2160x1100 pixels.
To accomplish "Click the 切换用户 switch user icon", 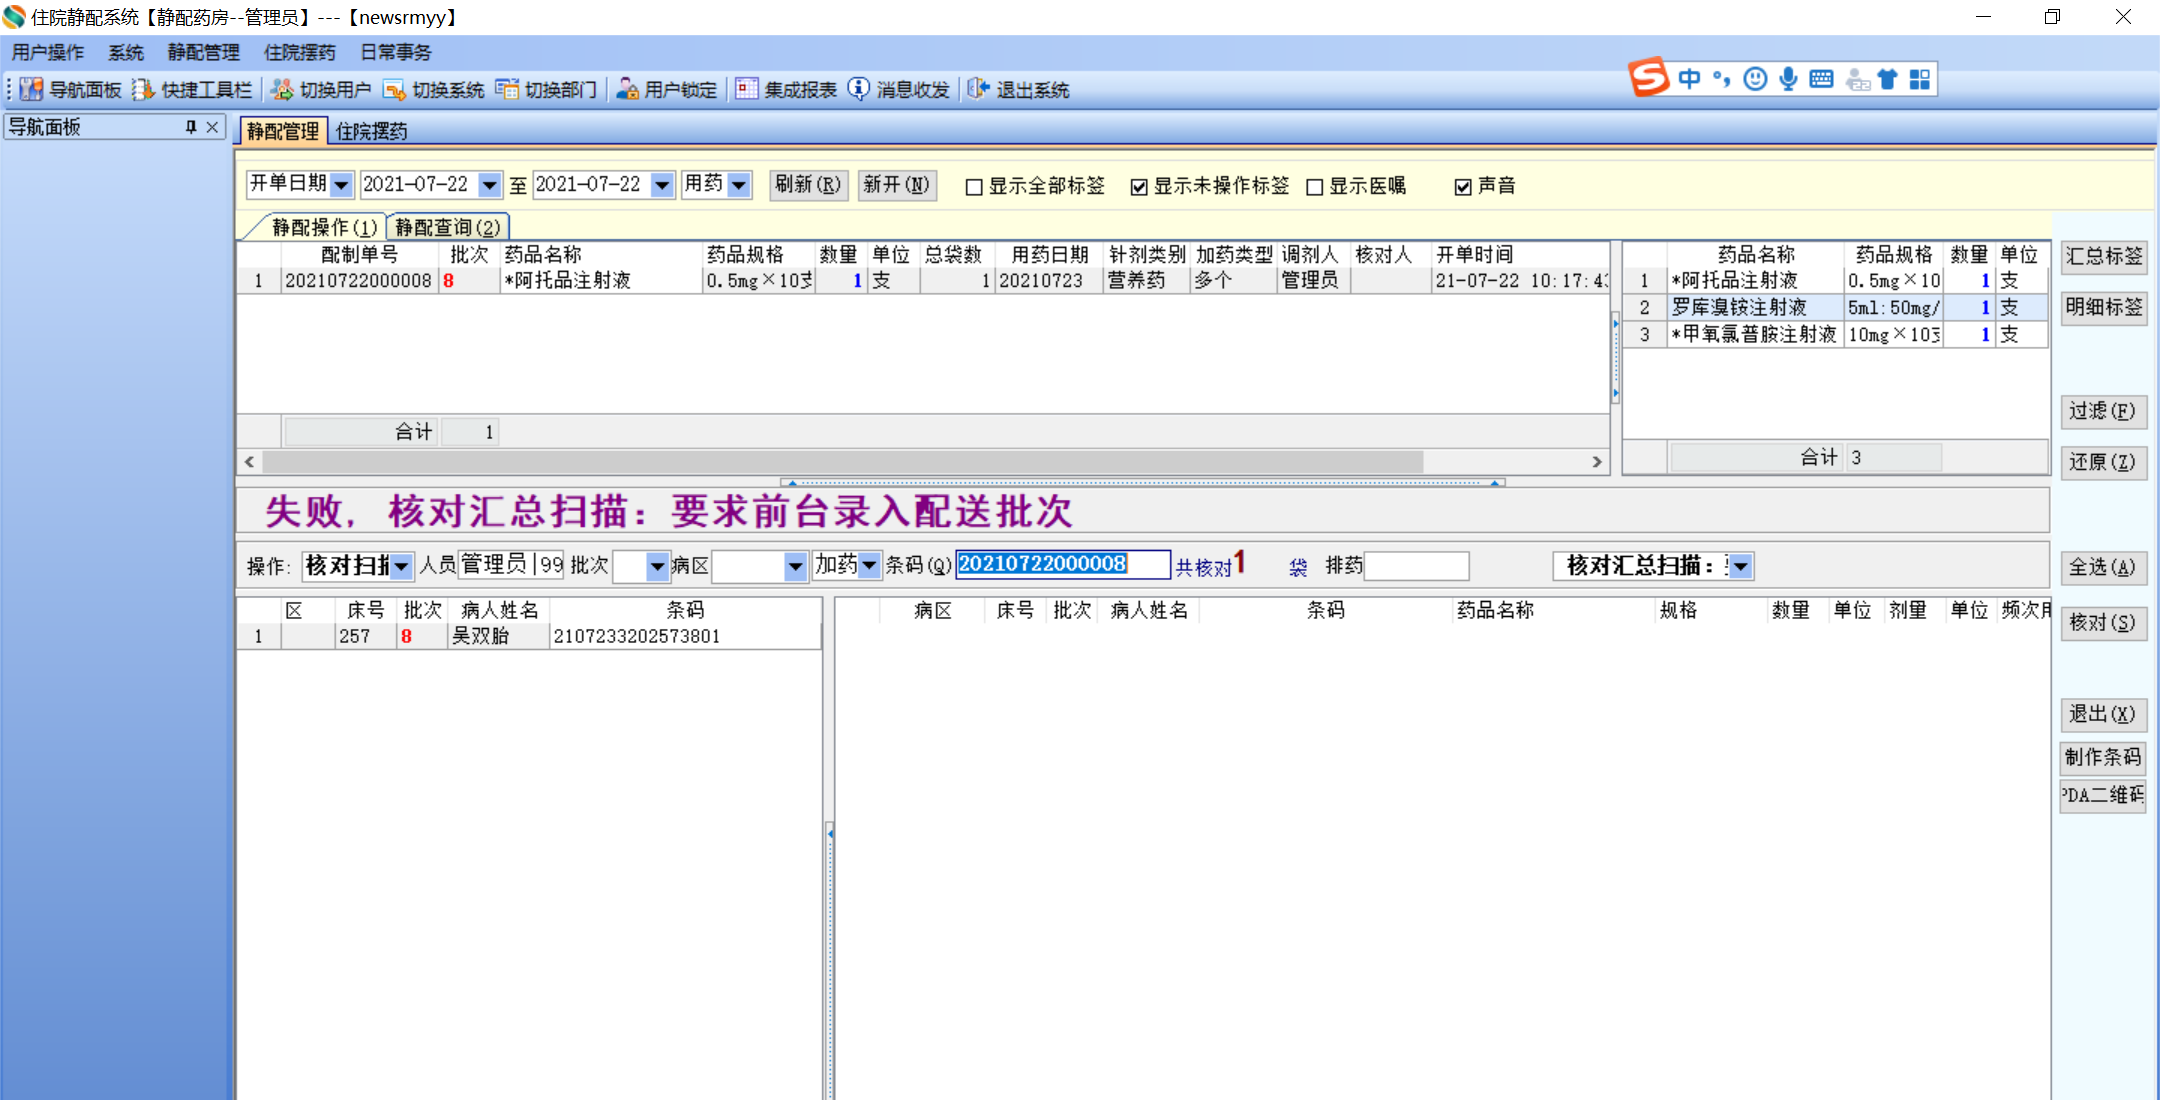I will 283,90.
